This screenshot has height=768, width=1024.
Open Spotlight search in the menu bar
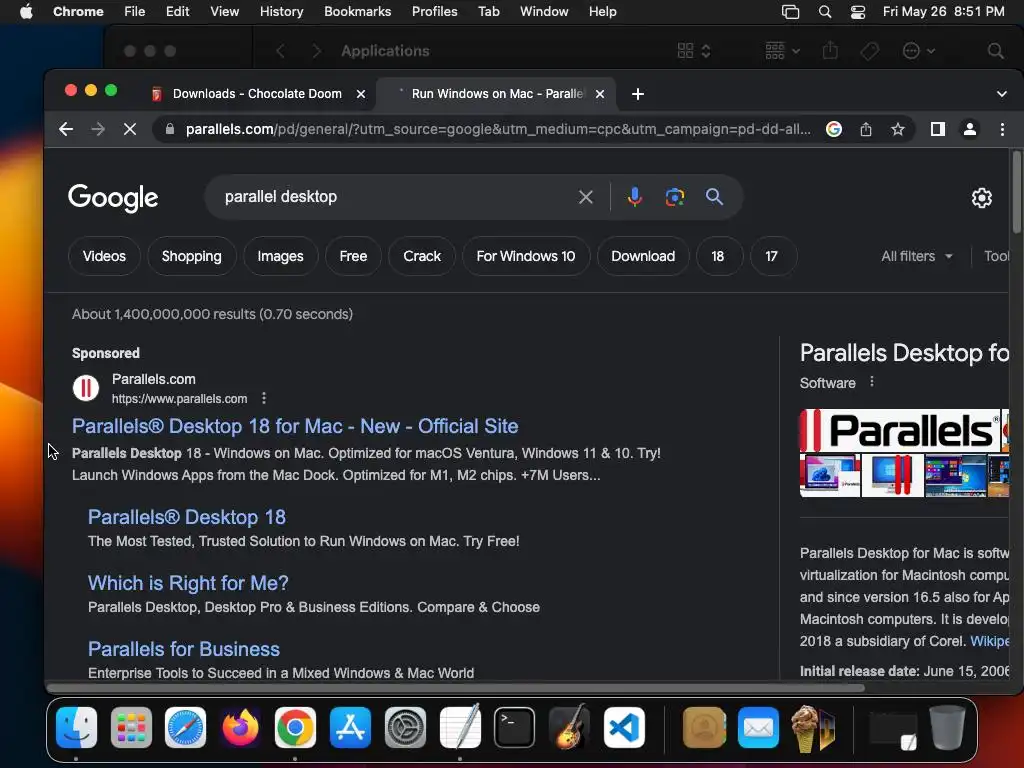pyautogui.click(x=825, y=12)
